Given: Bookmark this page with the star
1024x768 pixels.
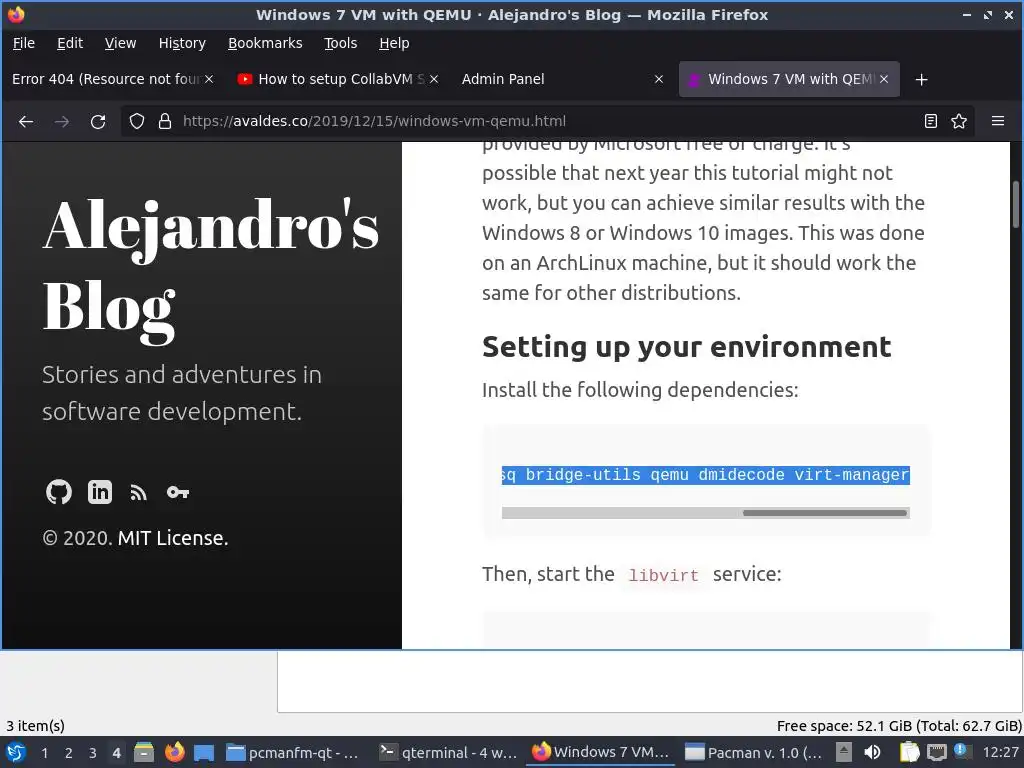Looking at the screenshot, I should click(x=959, y=121).
